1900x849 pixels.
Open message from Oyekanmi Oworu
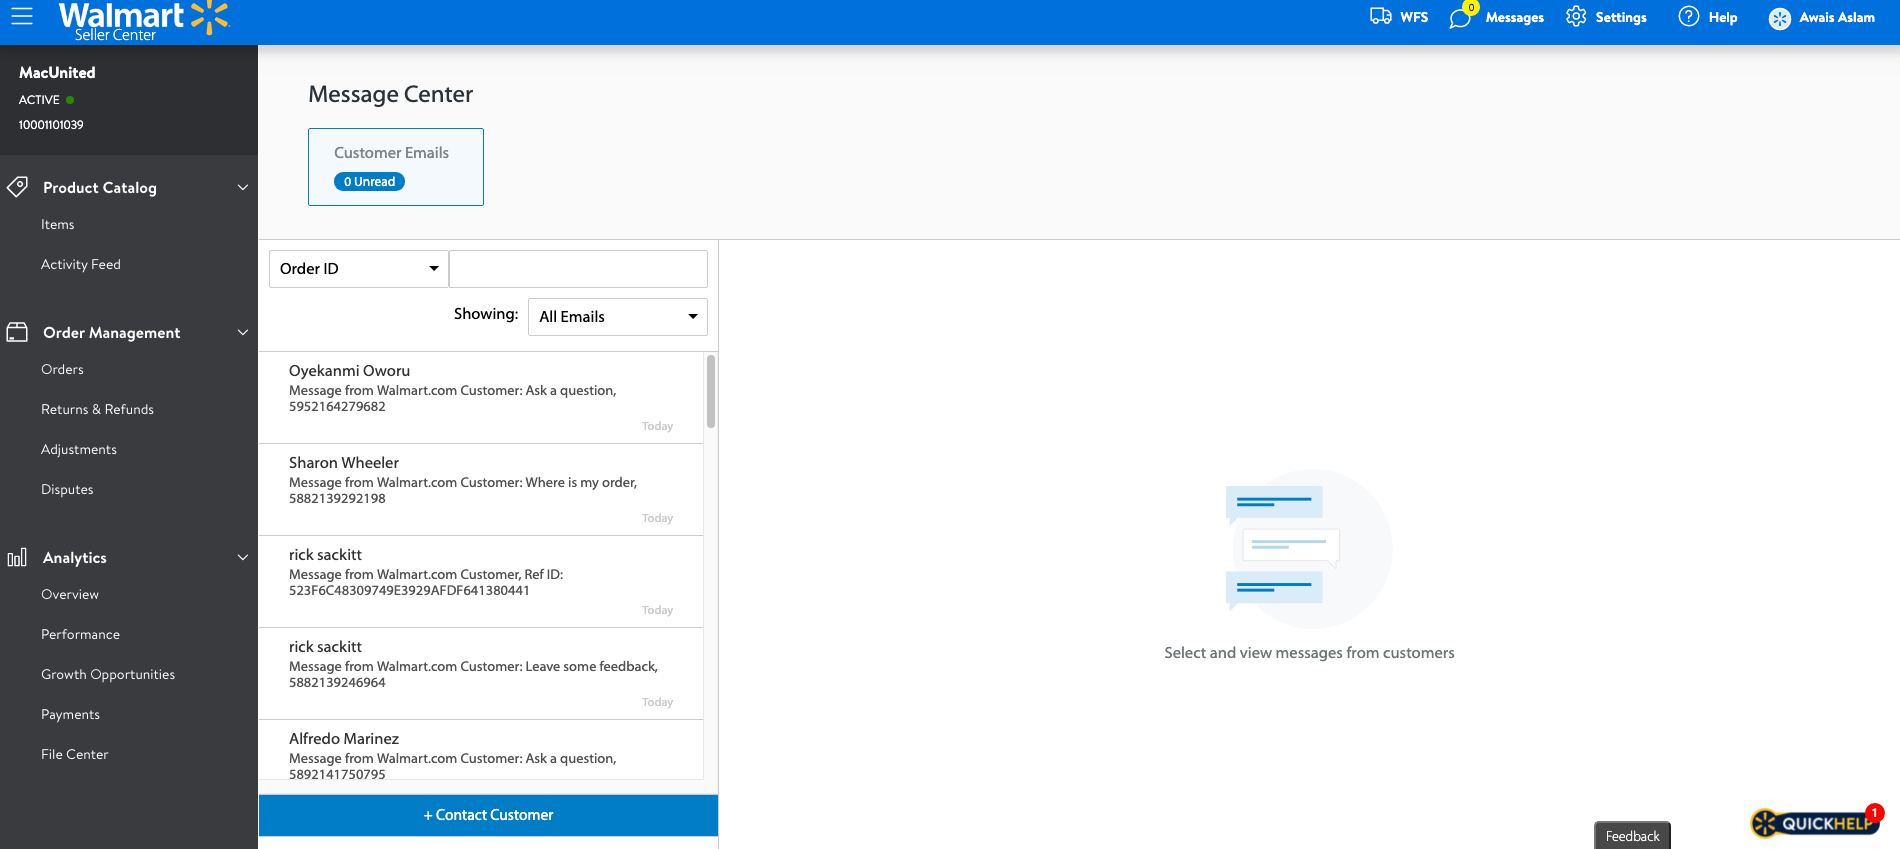[481, 398]
